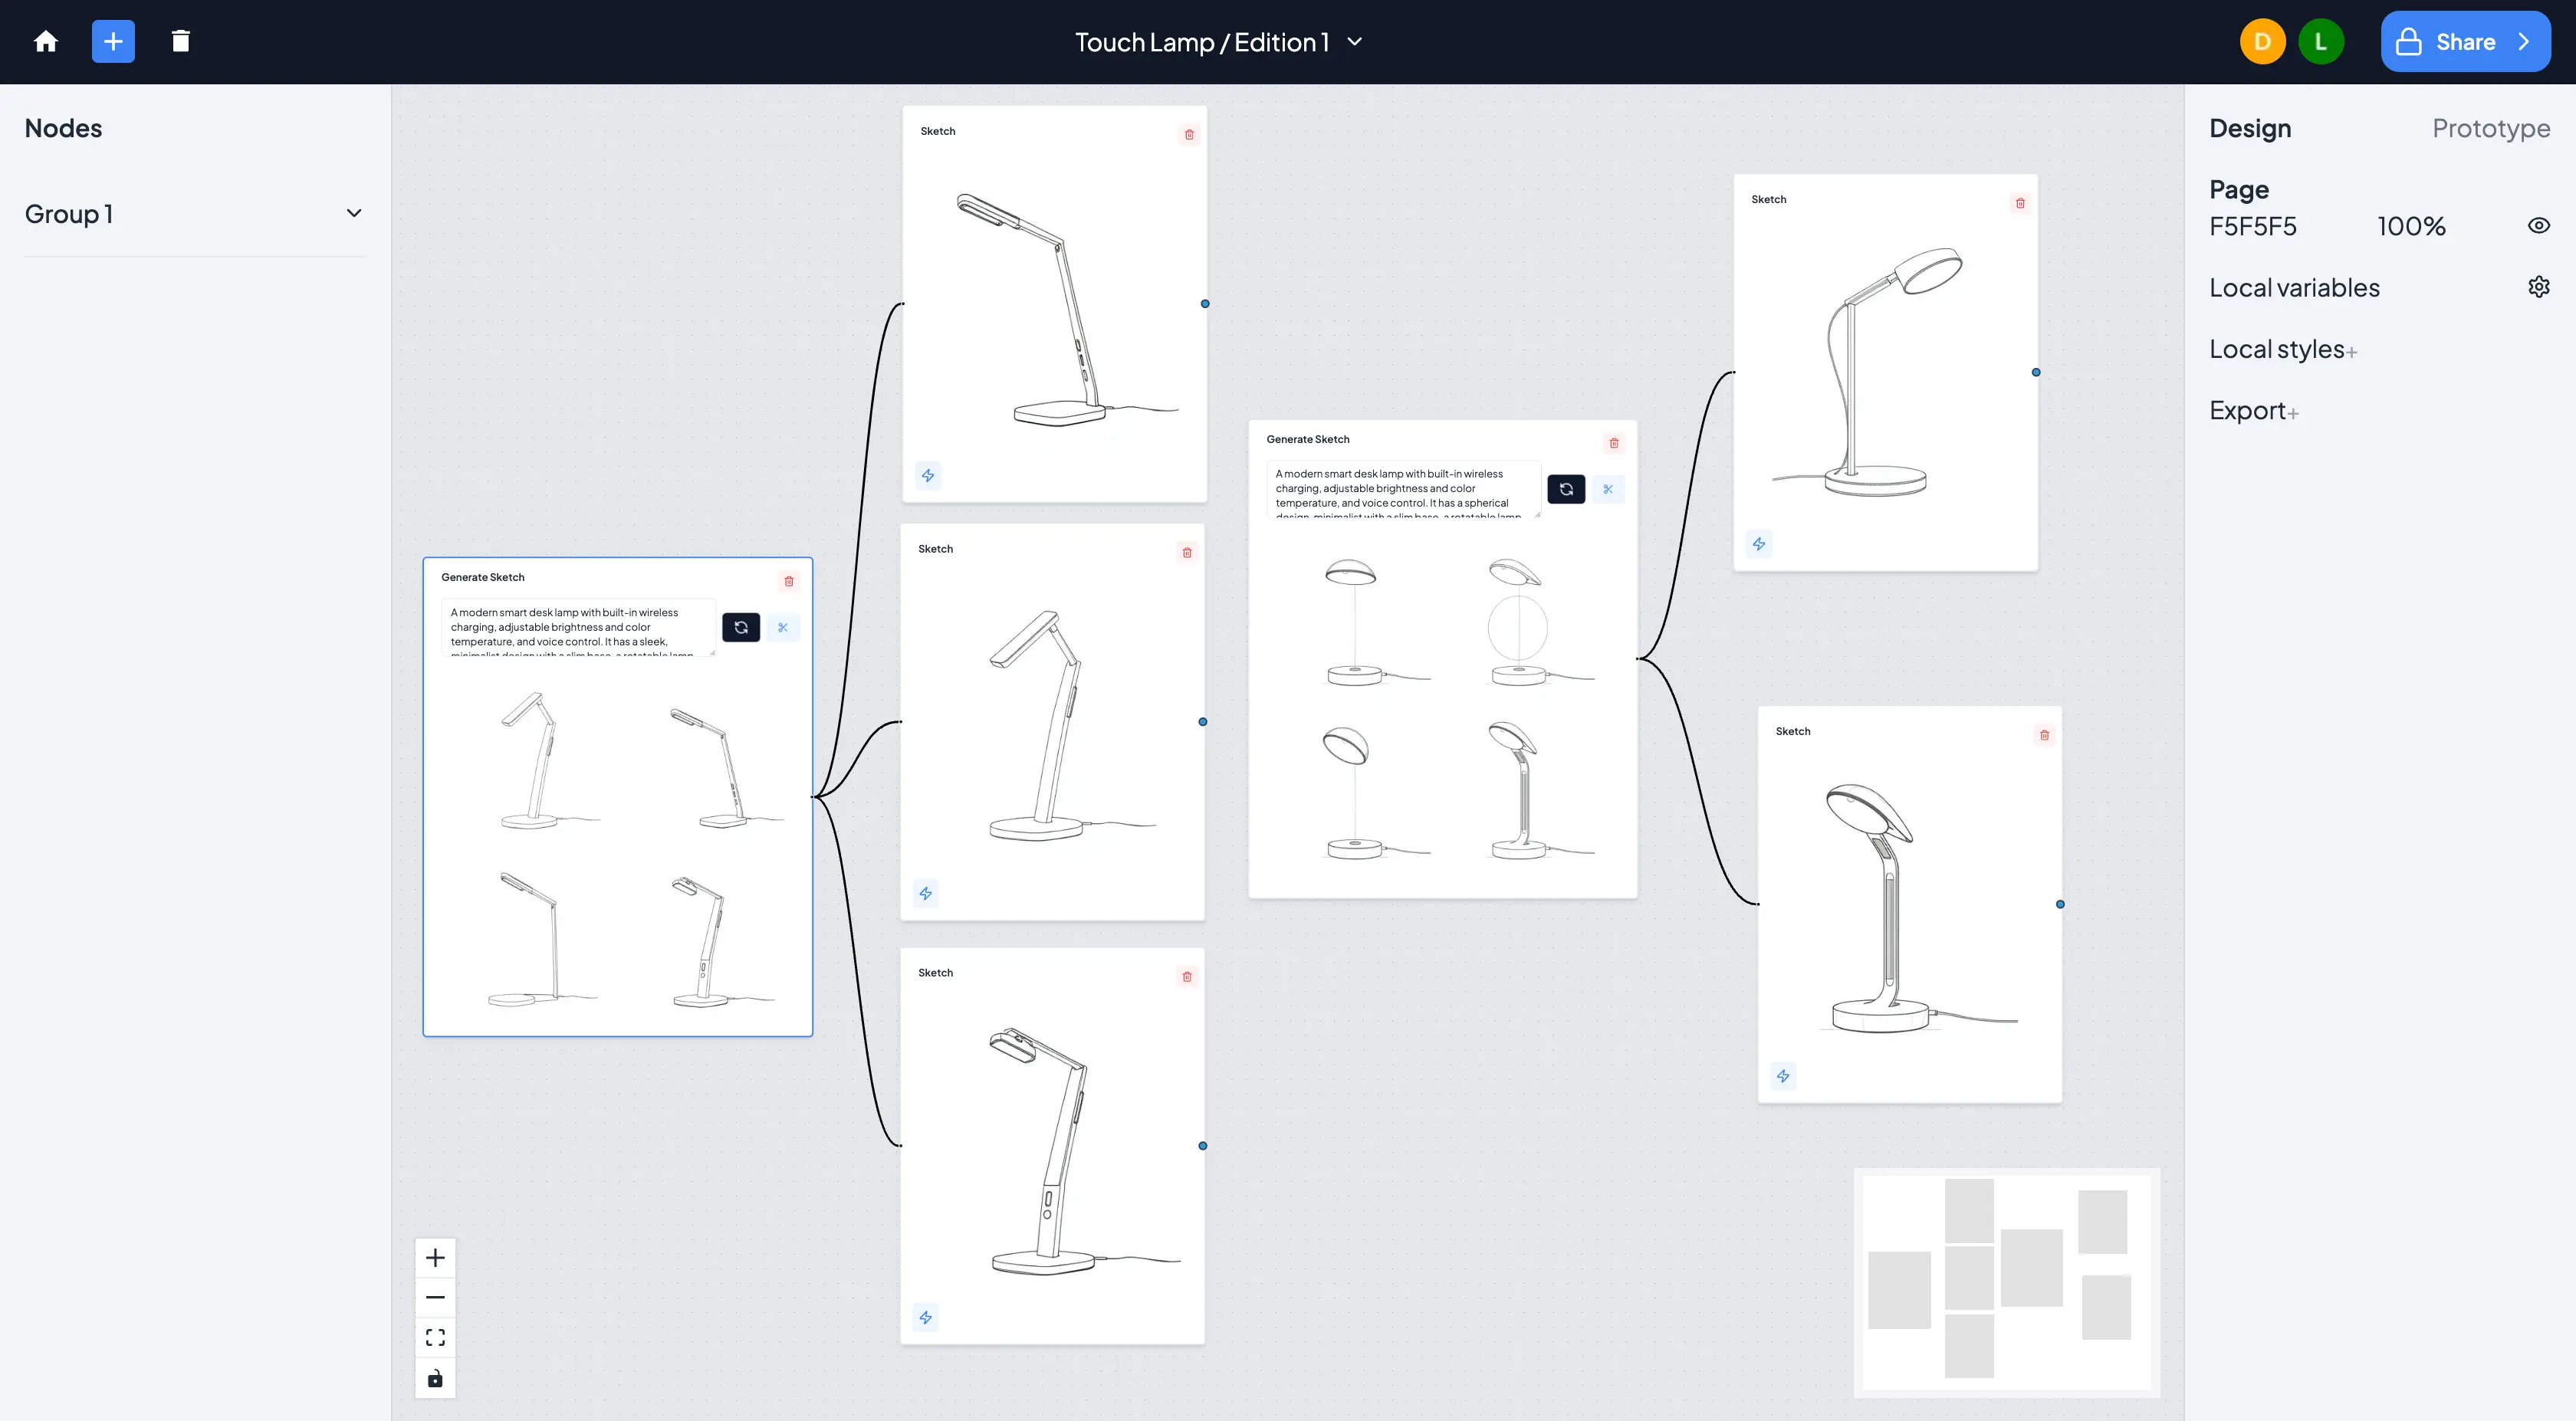Click the Share button
The height and width of the screenshot is (1421, 2576).
[x=2465, y=41]
